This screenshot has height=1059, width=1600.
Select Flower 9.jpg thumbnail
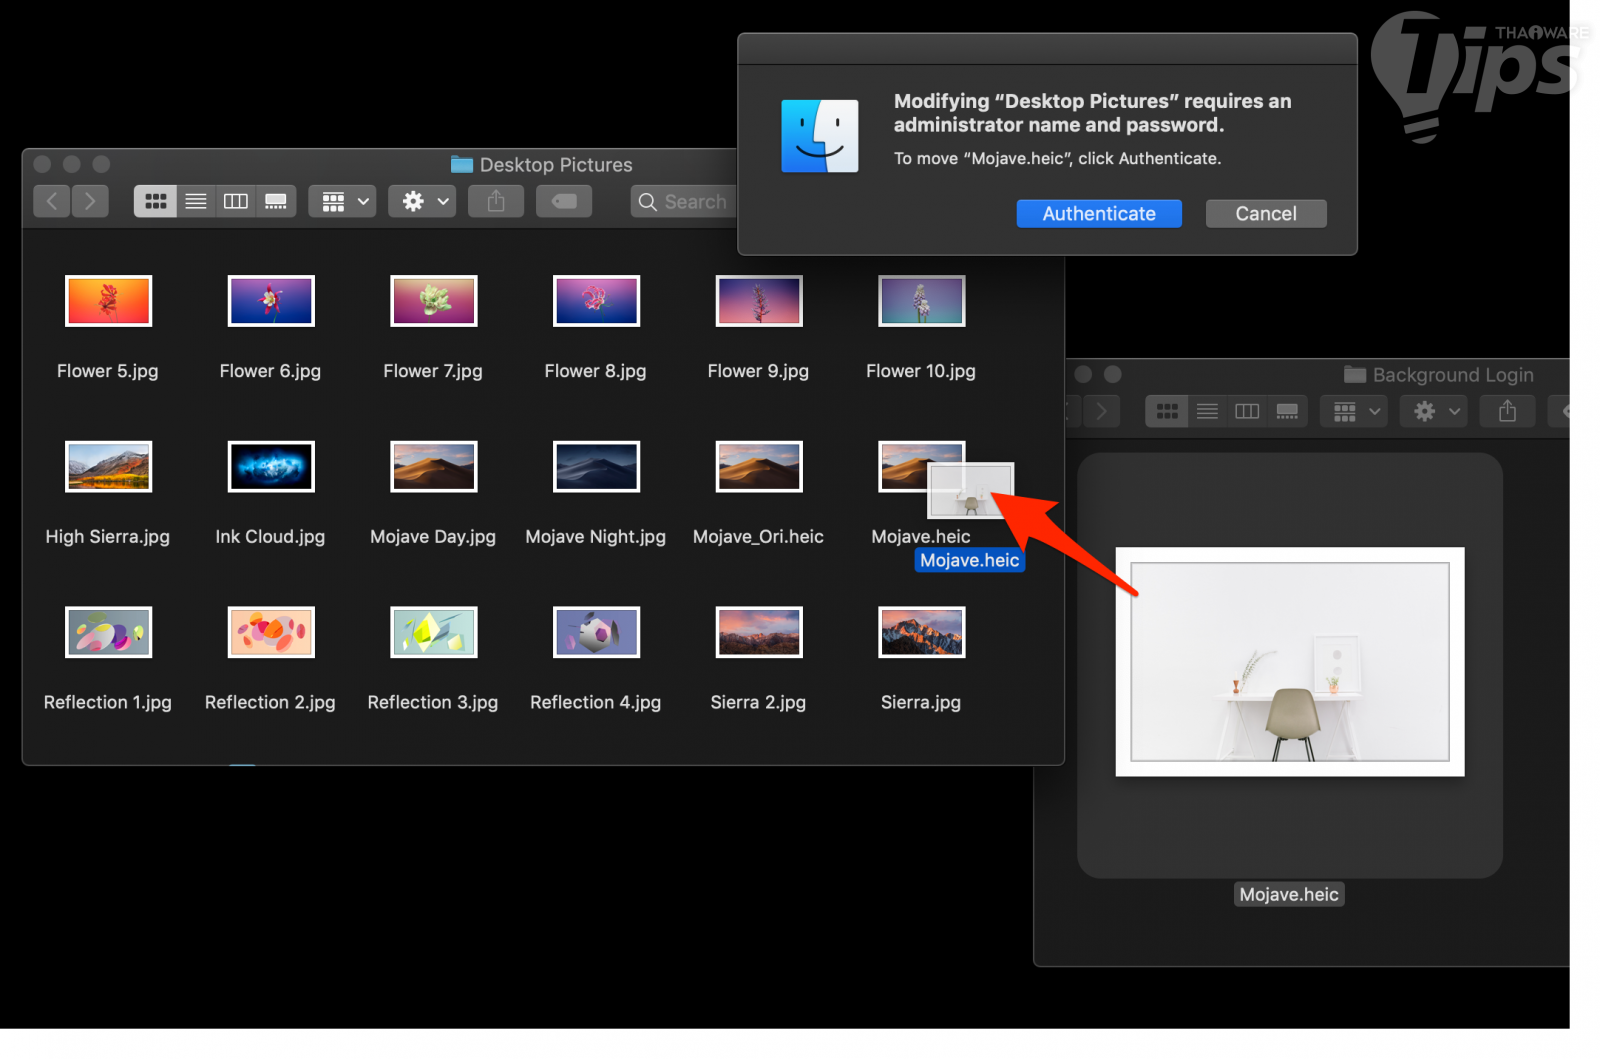[x=759, y=300]
